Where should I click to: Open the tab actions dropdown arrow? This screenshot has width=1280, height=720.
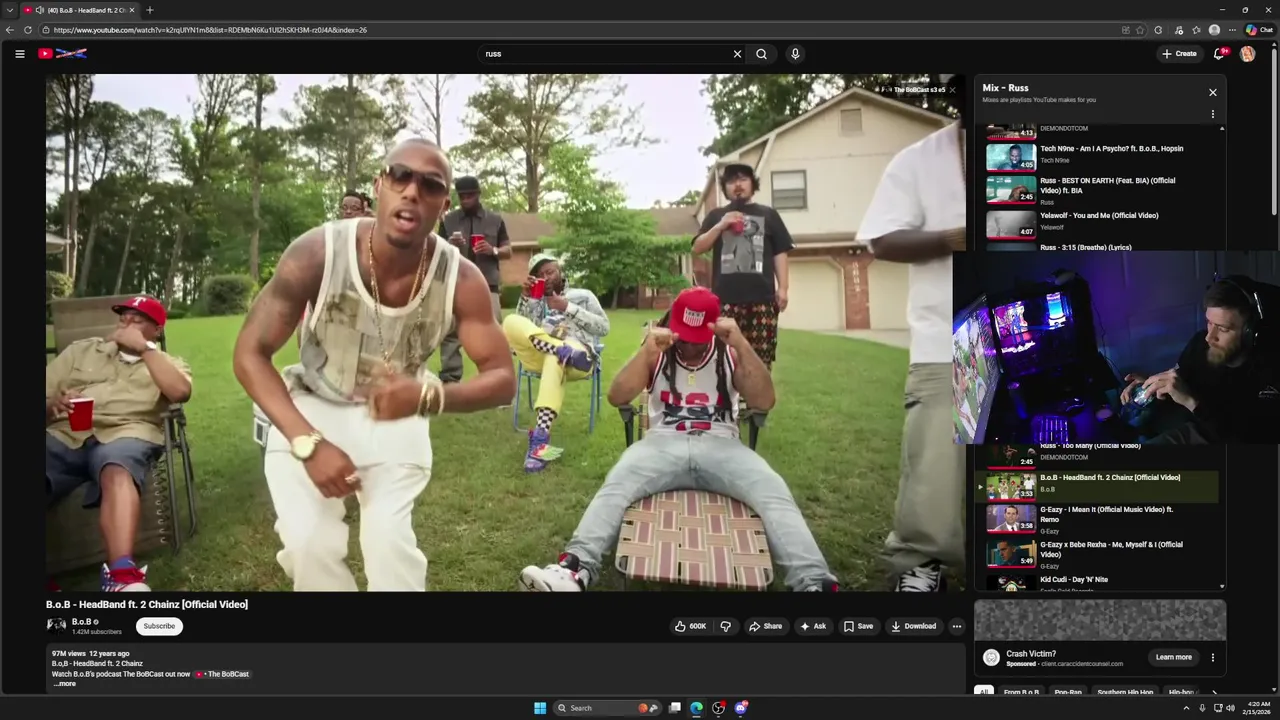pos(10,10)
